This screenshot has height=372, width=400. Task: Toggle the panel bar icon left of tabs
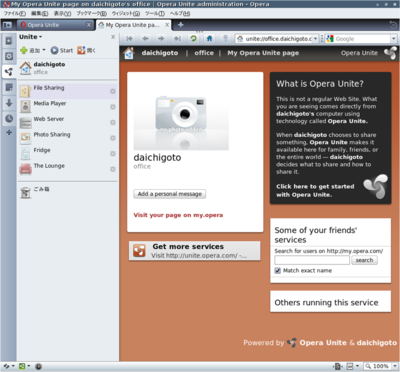[7, 25]
